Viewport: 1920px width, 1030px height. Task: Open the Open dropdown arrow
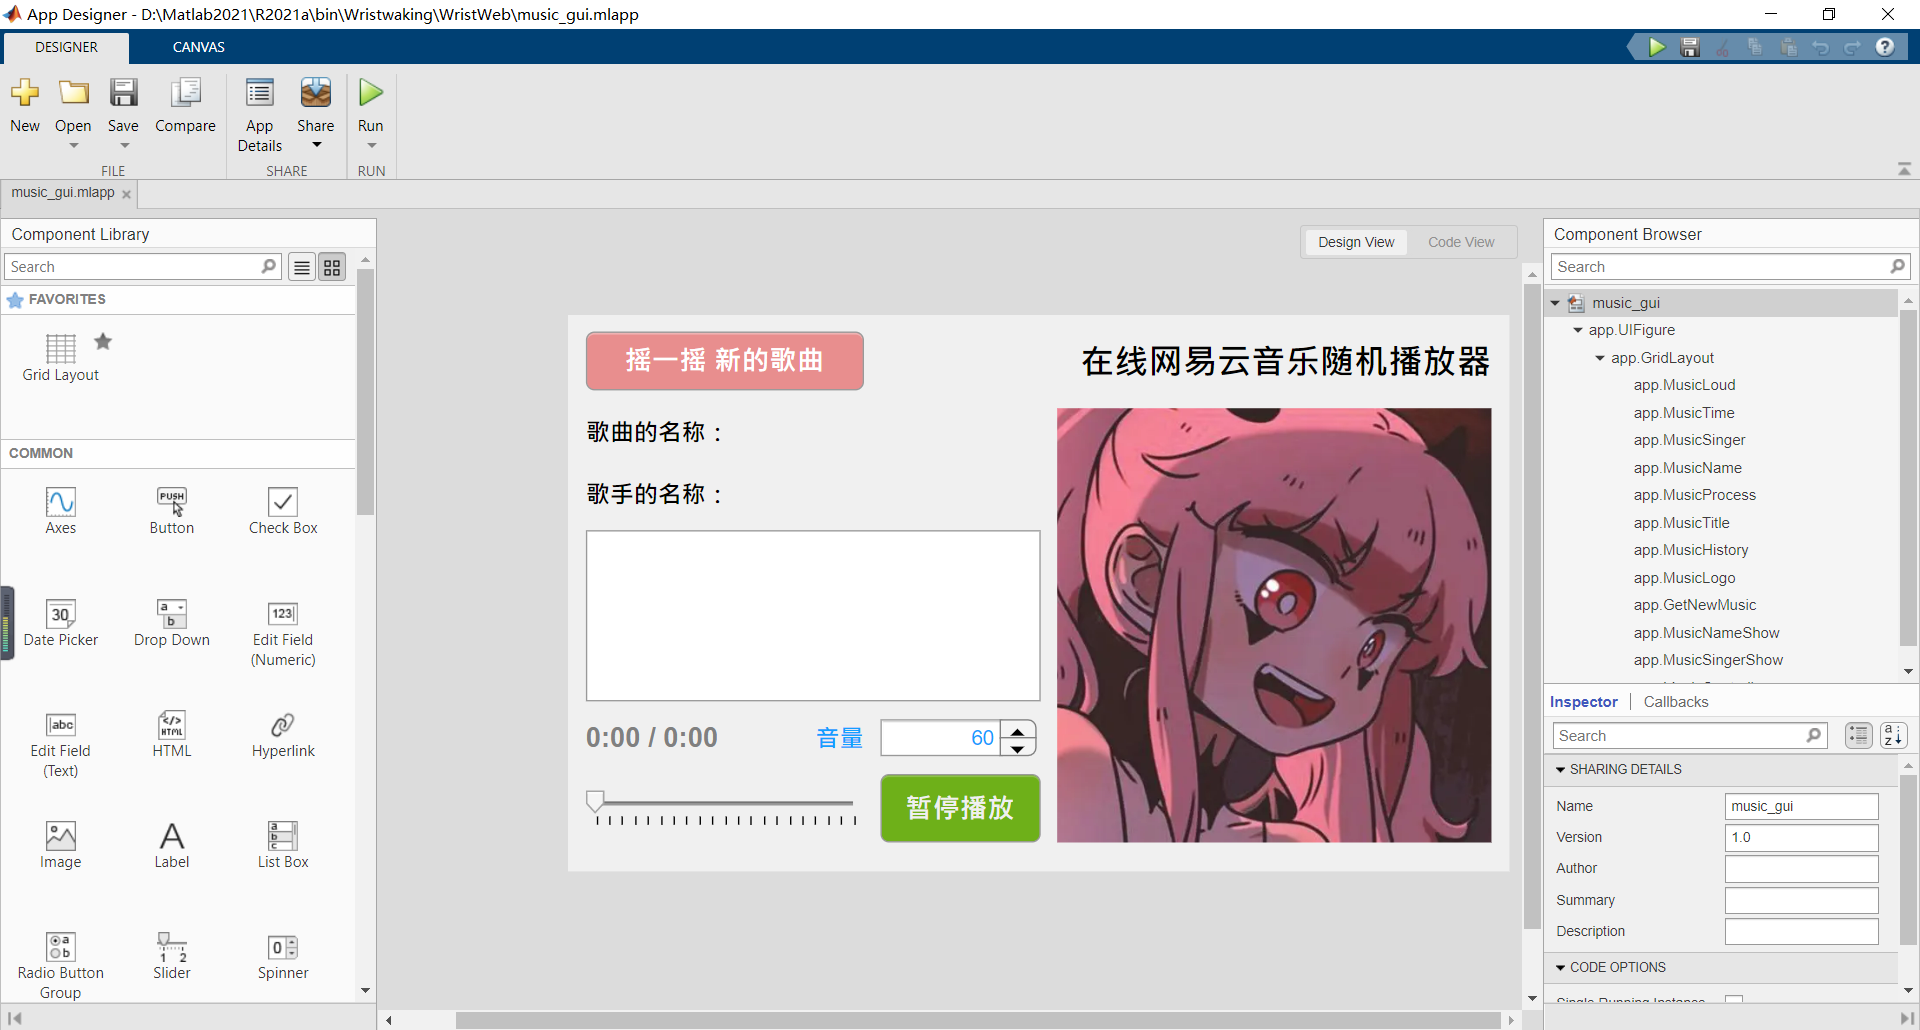tap(73, 146)
